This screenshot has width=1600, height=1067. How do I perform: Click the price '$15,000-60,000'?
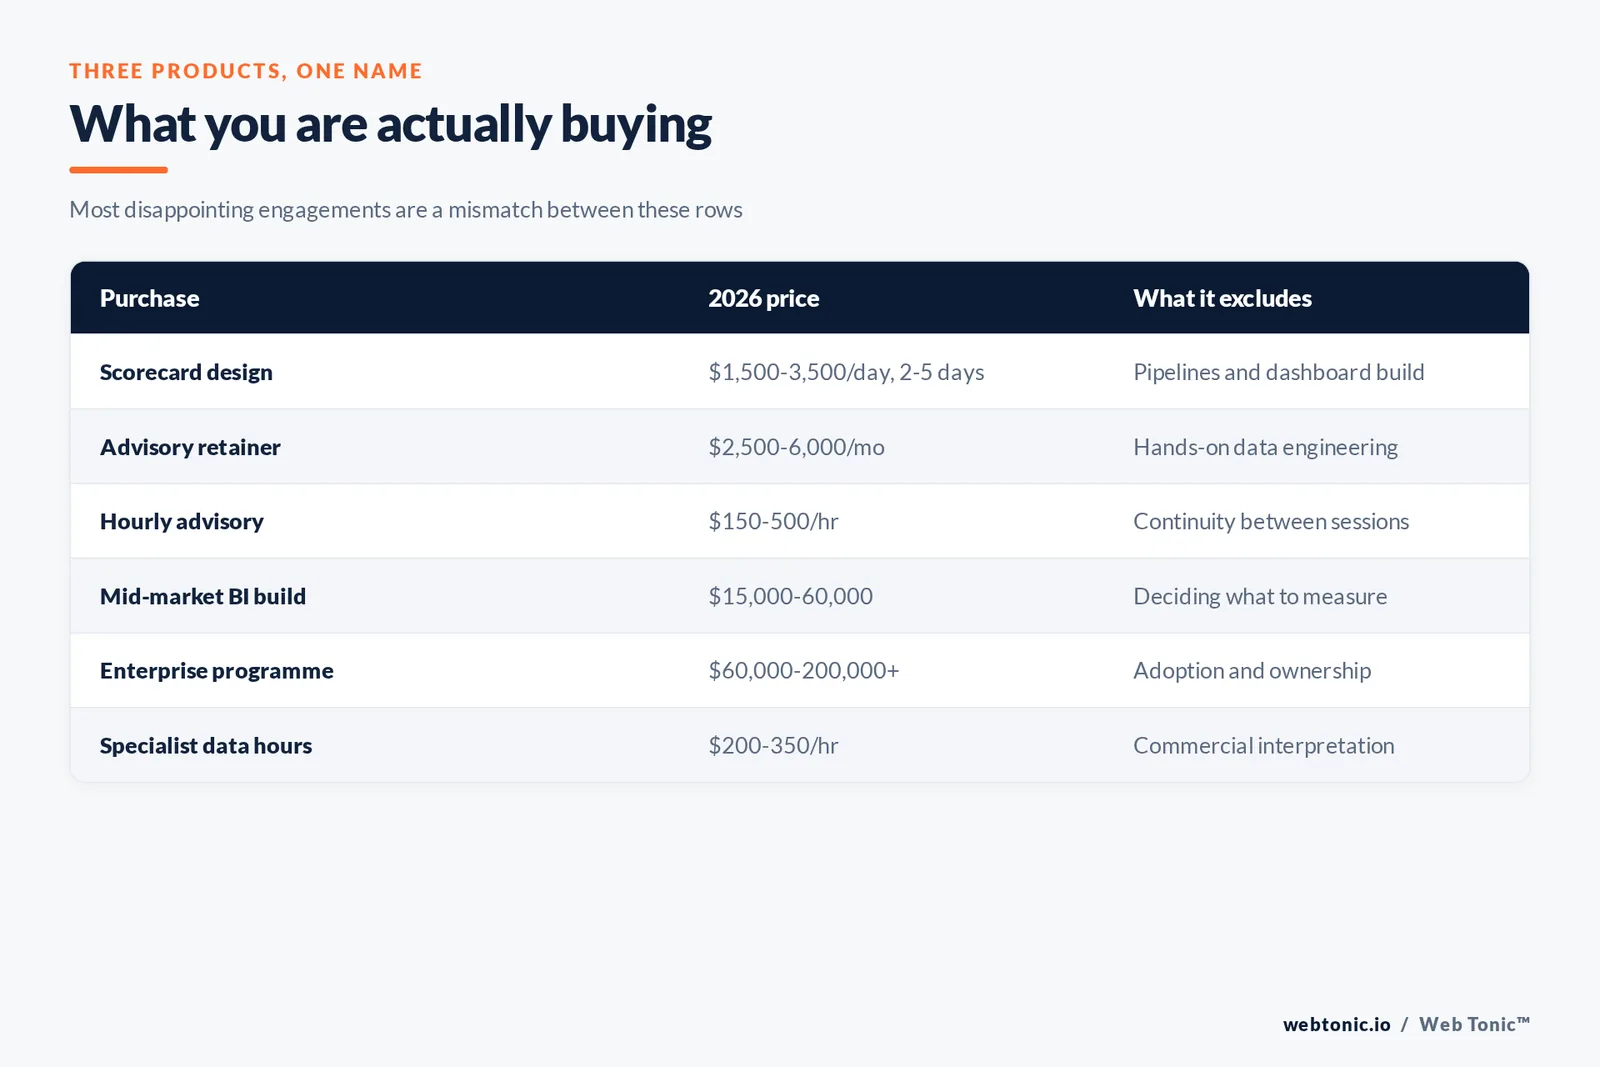pyautogui.click(x=790, y=596)
